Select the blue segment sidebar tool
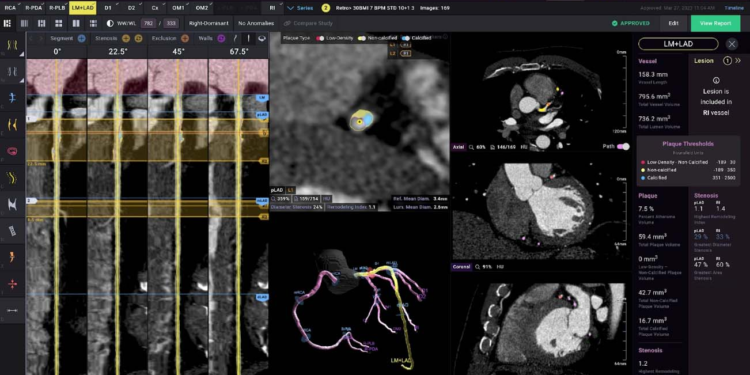The image size is (750, 375). [x=12, y=98]
